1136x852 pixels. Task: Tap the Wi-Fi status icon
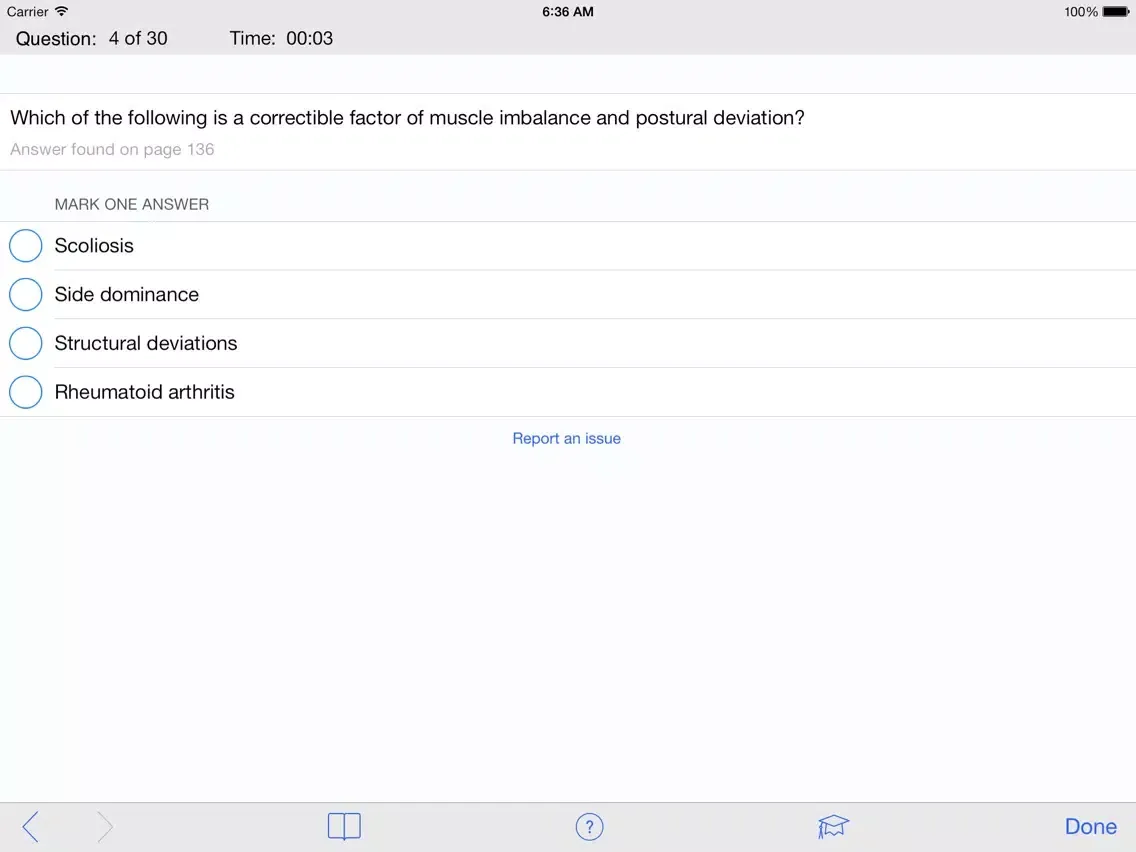pyautogui.click(x=62, y=12)
